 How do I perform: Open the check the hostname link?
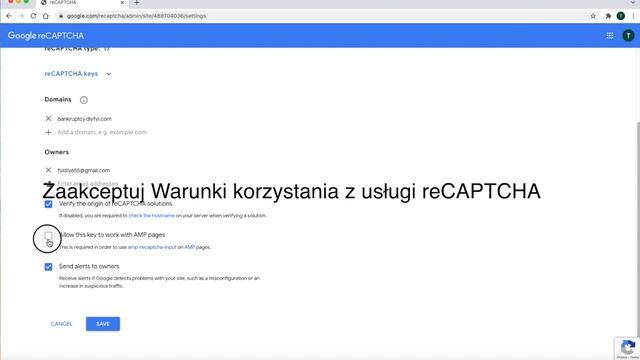151,216
